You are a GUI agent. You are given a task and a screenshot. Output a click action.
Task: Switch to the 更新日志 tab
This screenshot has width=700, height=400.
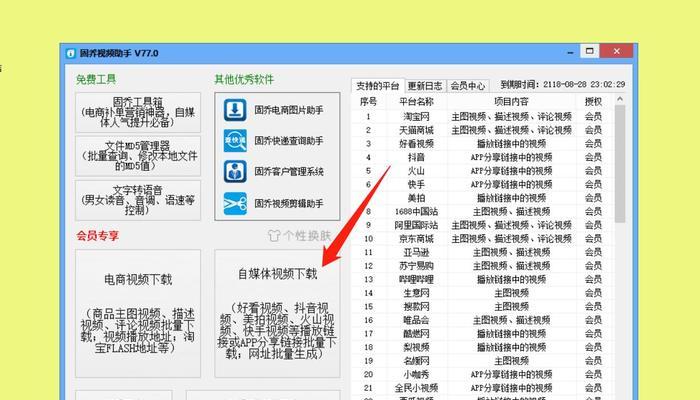pyautogui.click(x=425, y=86)
